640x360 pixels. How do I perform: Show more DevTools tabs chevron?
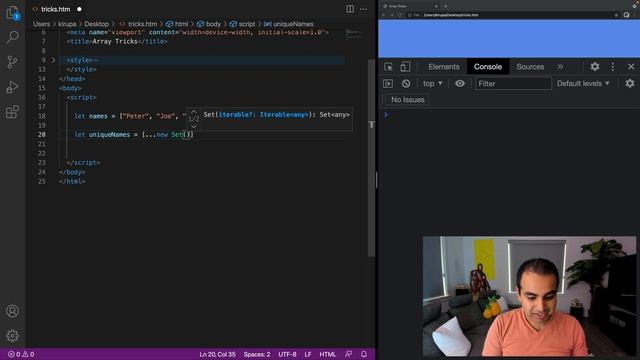[x=560, y=67]
